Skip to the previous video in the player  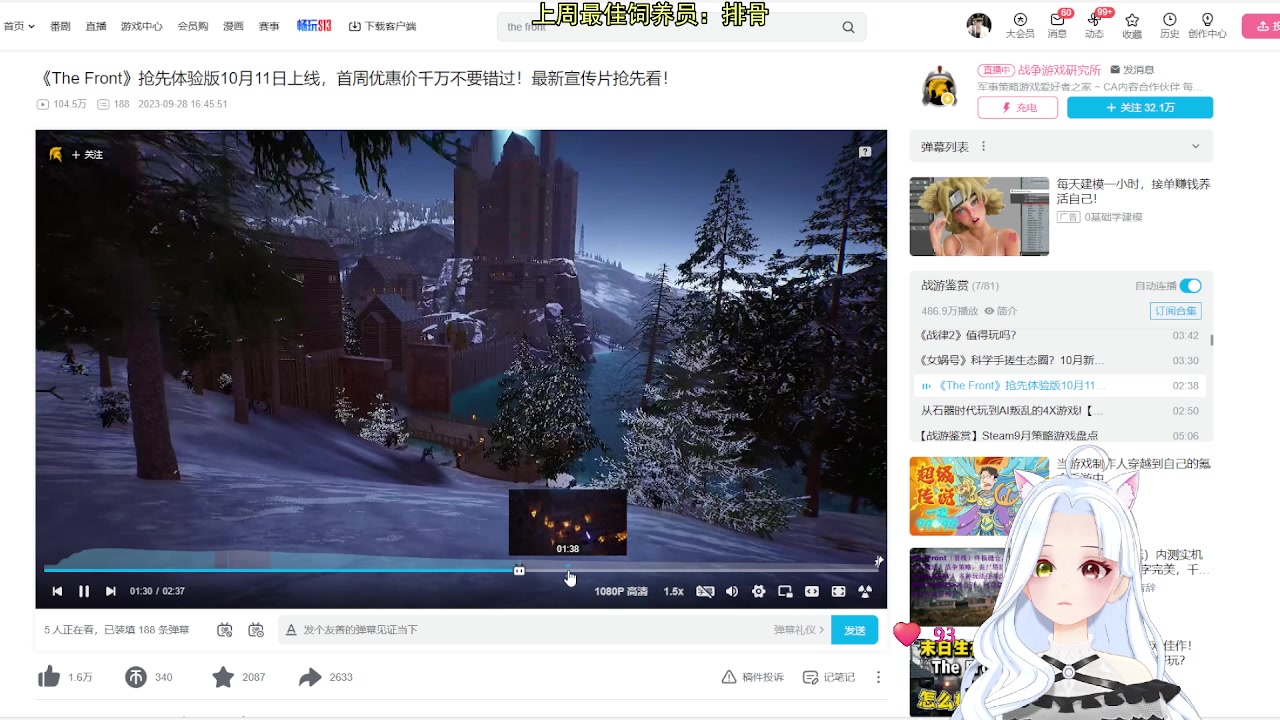[57, 591]
